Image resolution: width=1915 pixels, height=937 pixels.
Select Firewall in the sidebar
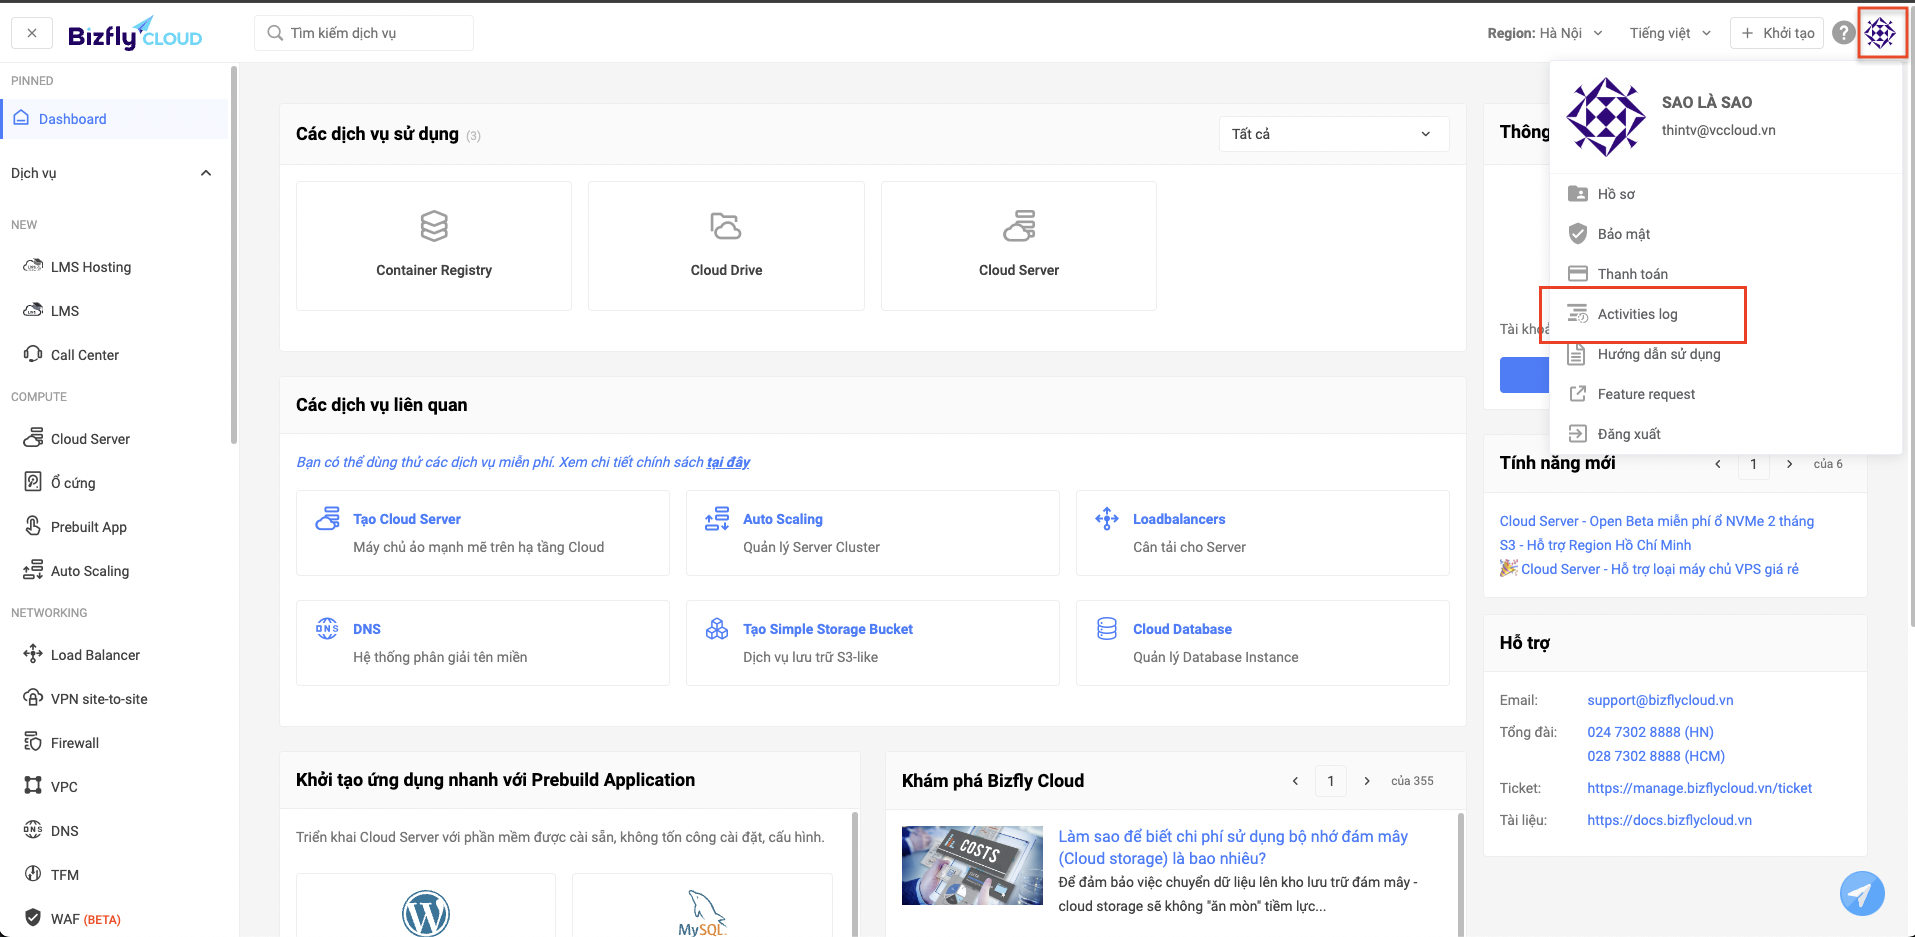74,743
